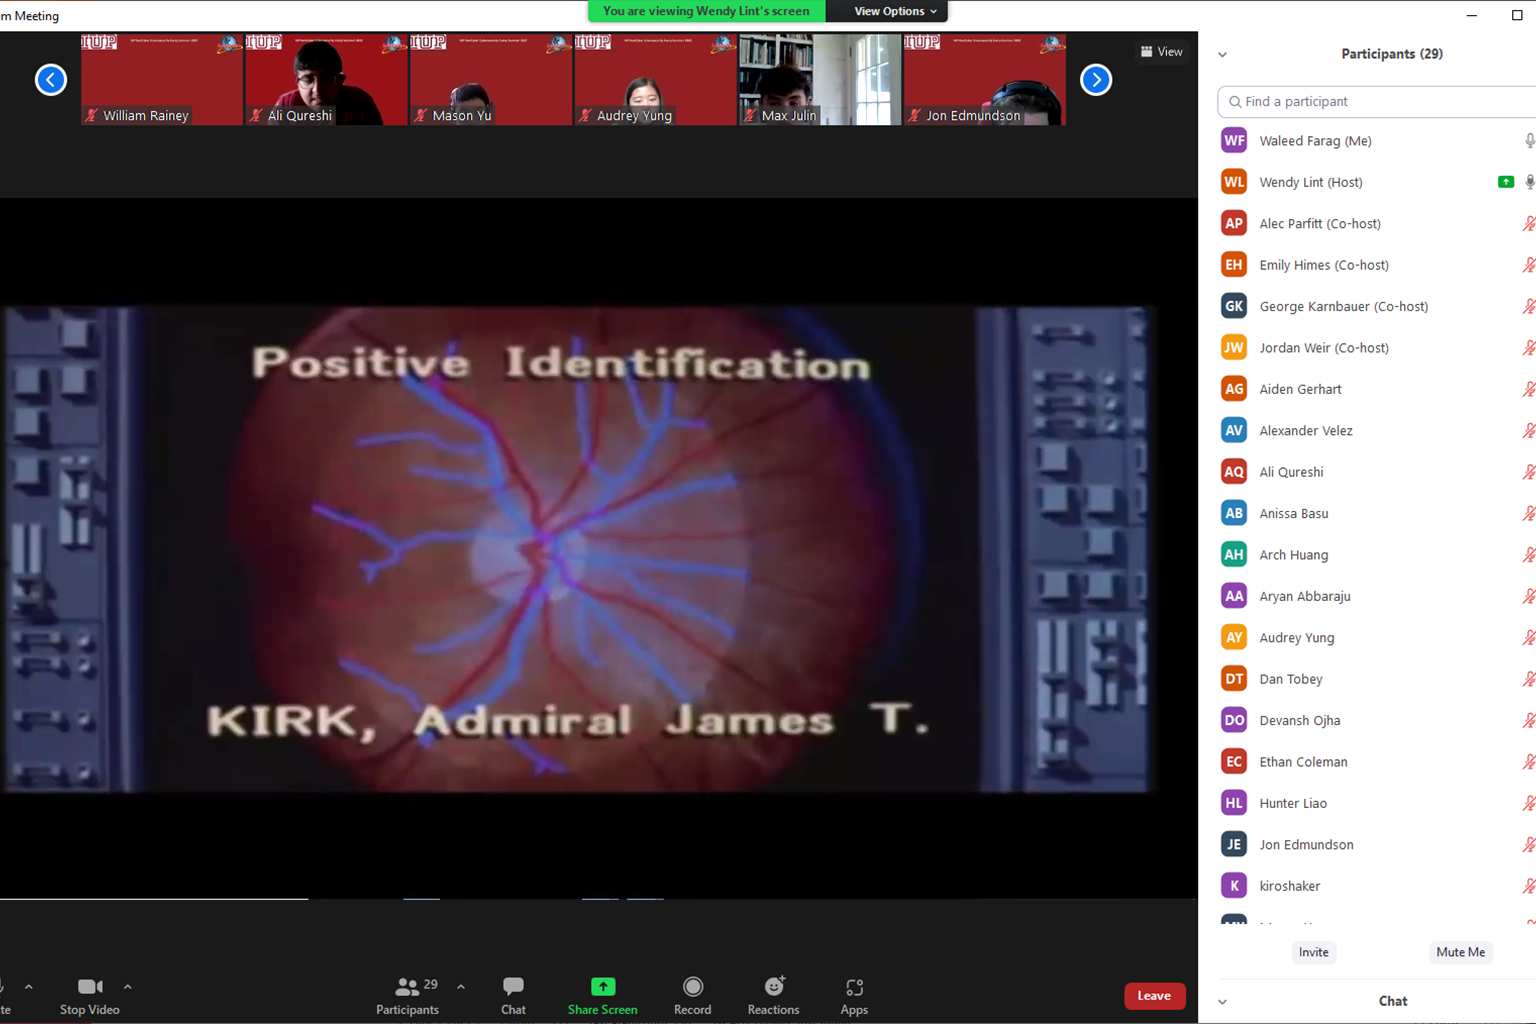Click 'Waleed Farag (Me)' name in list
This screenshot has width=1536, height=1024.
coord(1315,141)
